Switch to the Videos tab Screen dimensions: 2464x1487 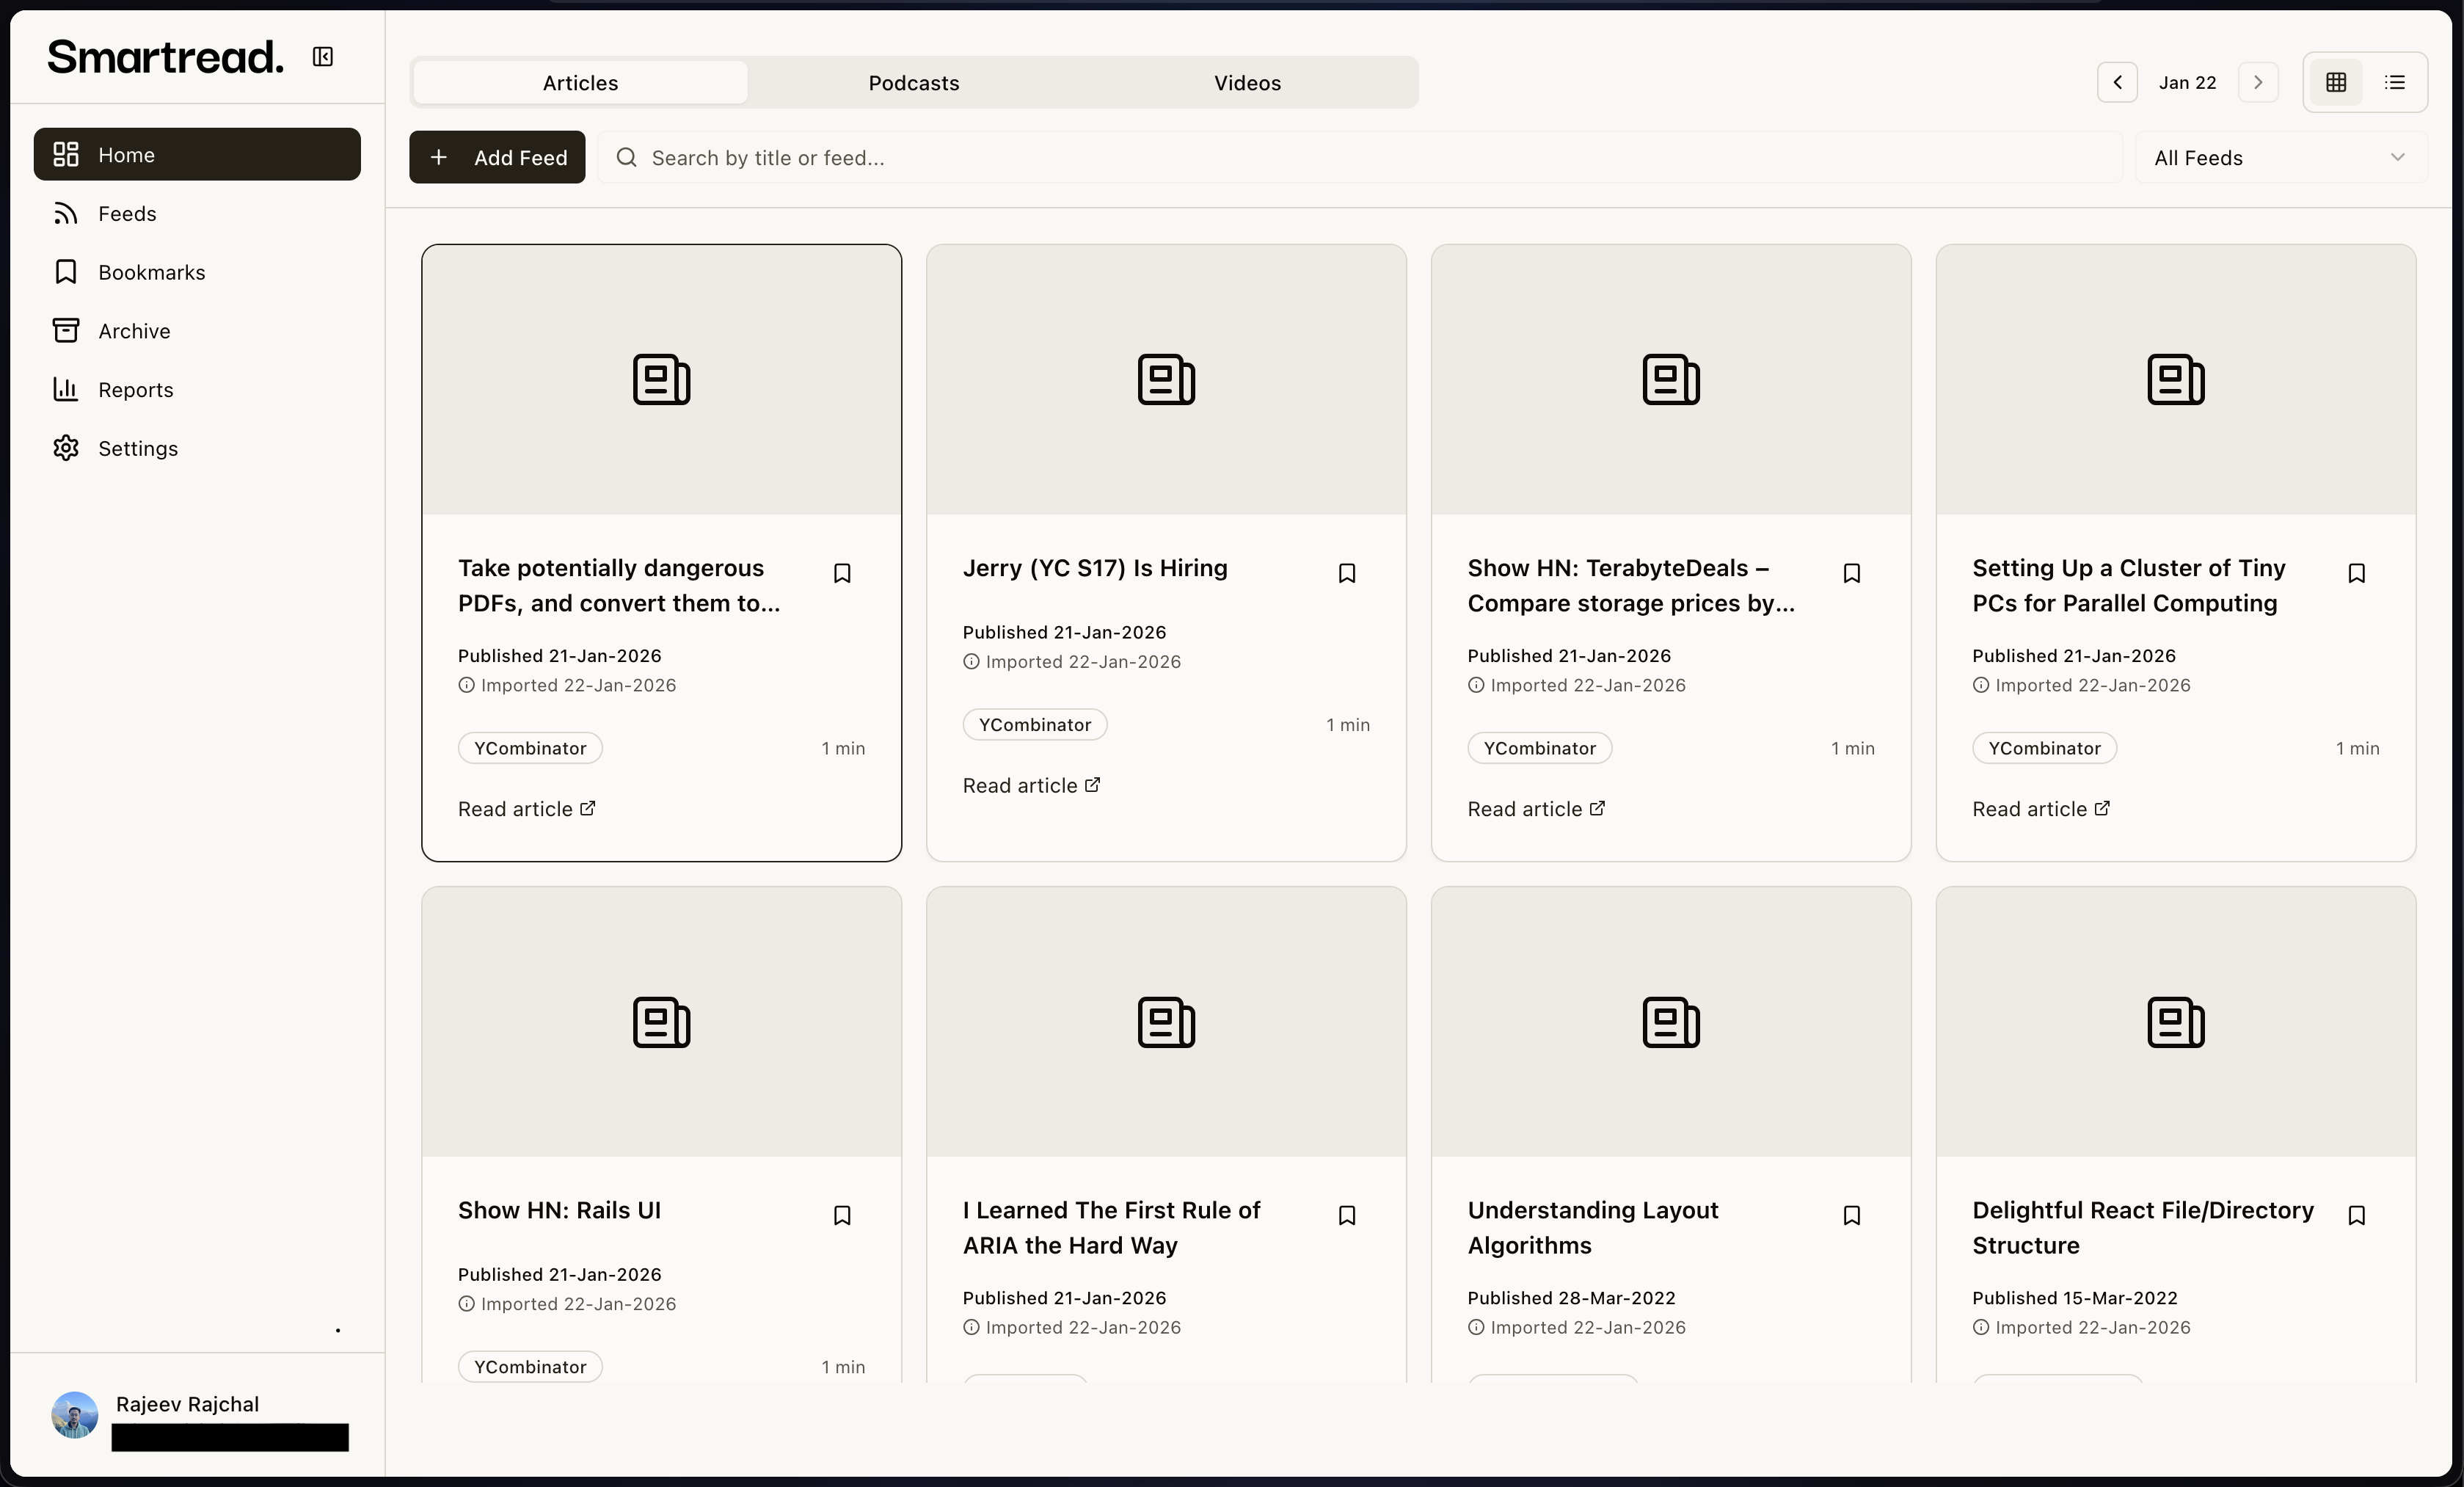coord(1247,83)
